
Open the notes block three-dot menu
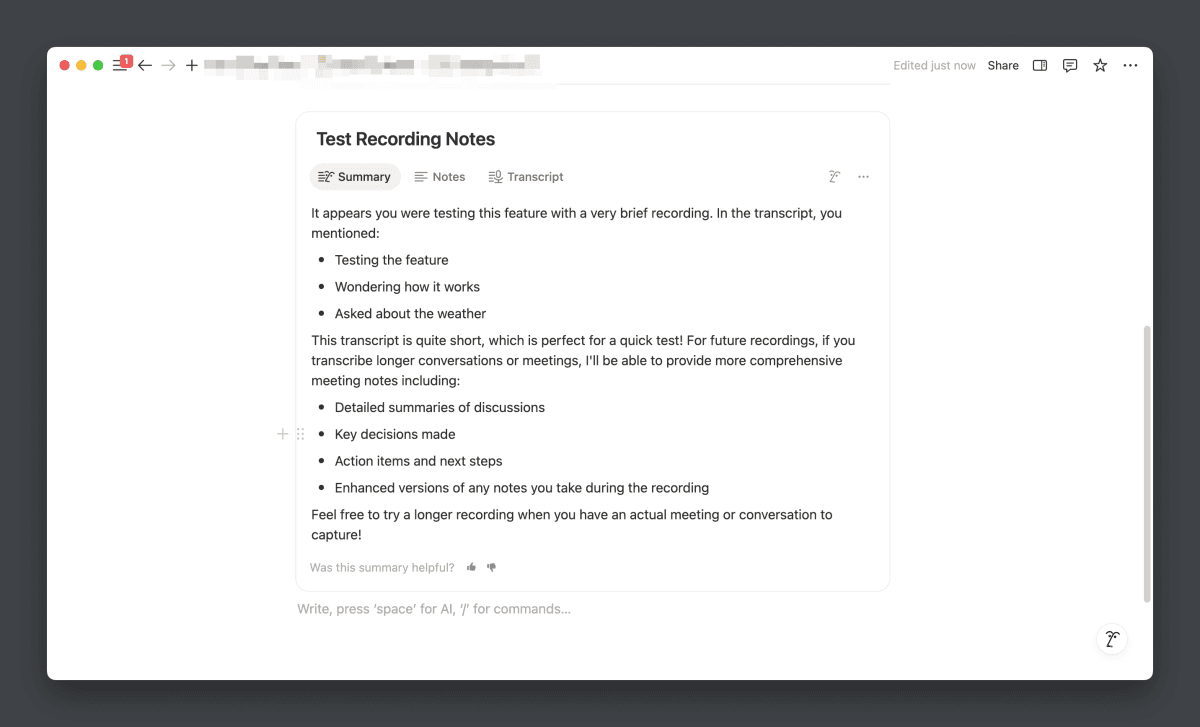(x=864, y=177)
